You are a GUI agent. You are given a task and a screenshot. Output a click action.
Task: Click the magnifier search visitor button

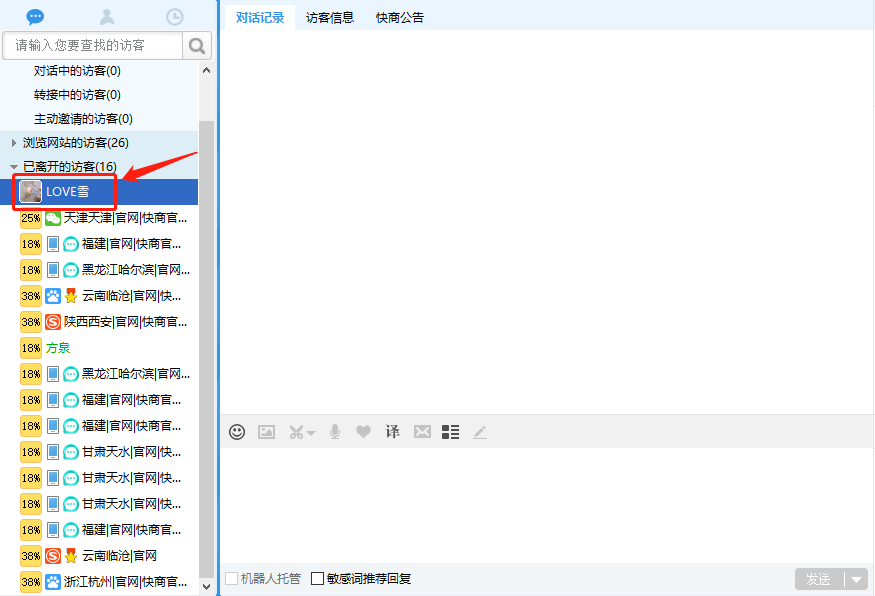[197, 45]
